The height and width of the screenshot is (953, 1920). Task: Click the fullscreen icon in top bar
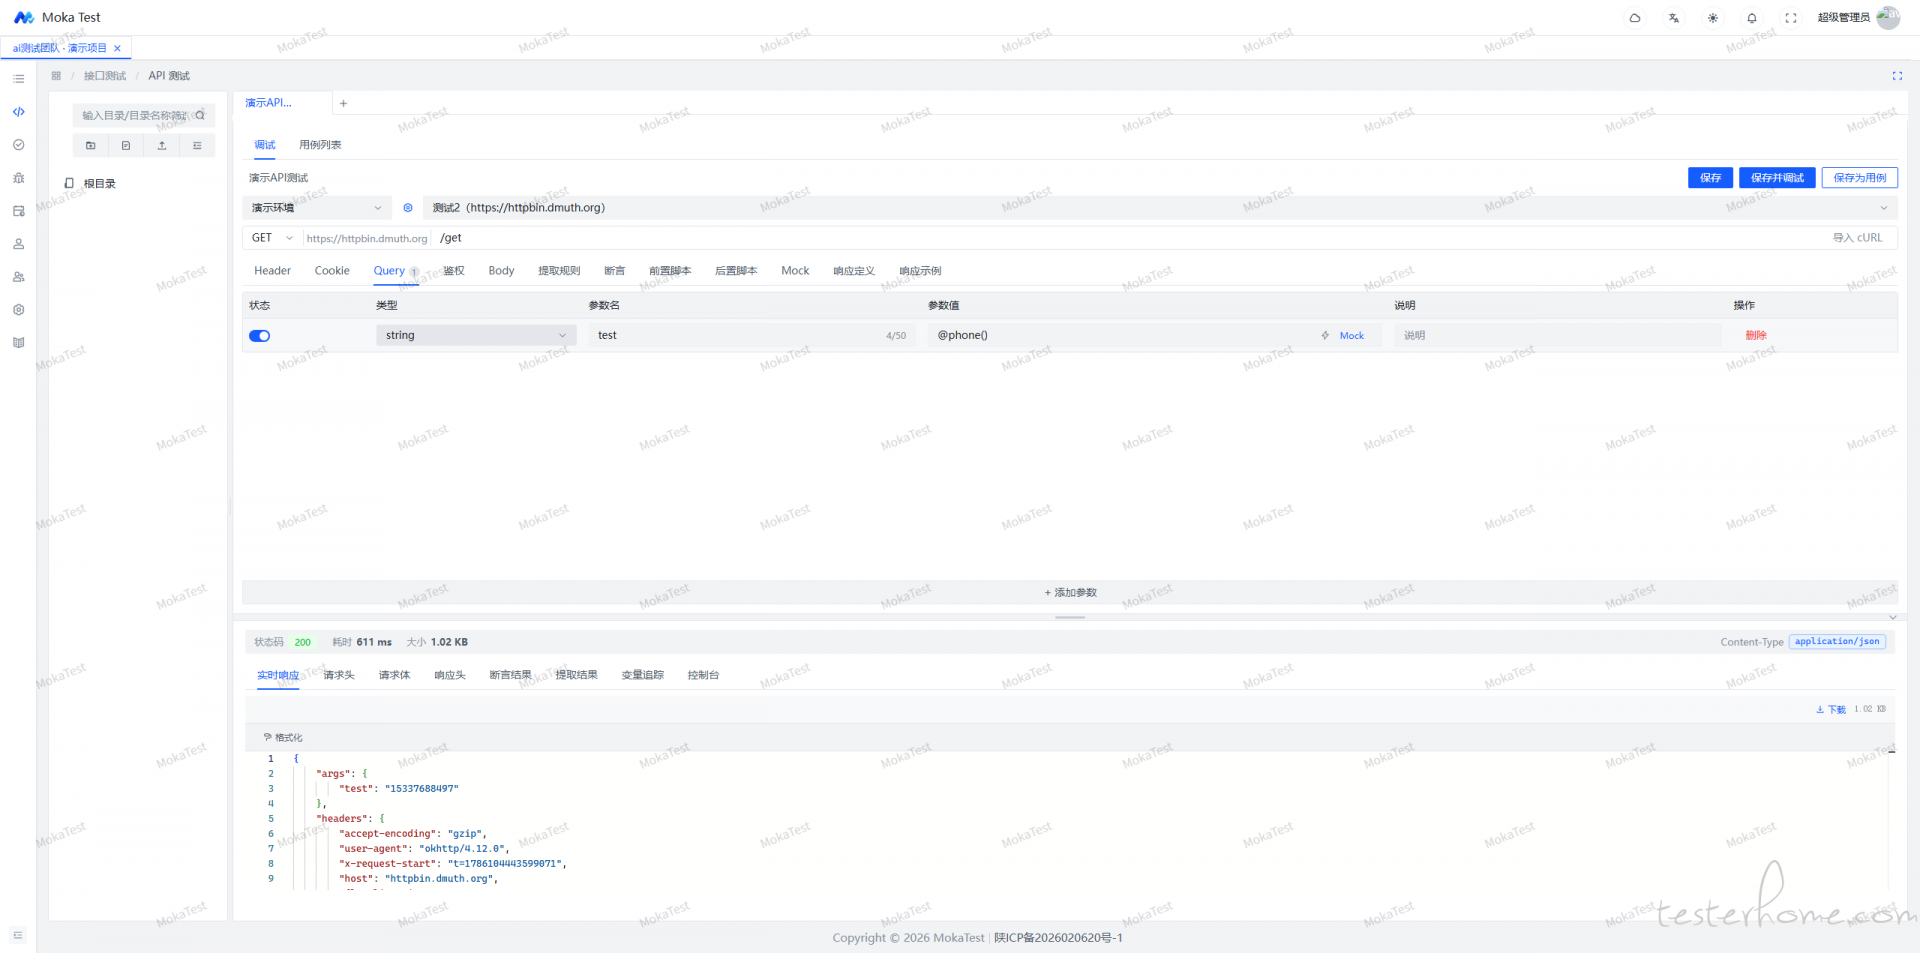(1791, 18)
